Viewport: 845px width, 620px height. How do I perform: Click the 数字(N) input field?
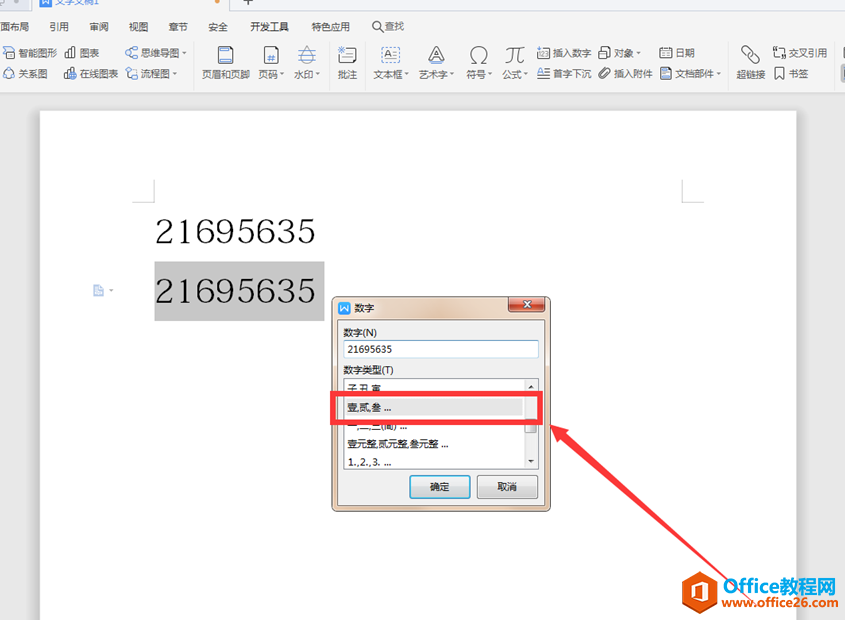tap(441, 349)
